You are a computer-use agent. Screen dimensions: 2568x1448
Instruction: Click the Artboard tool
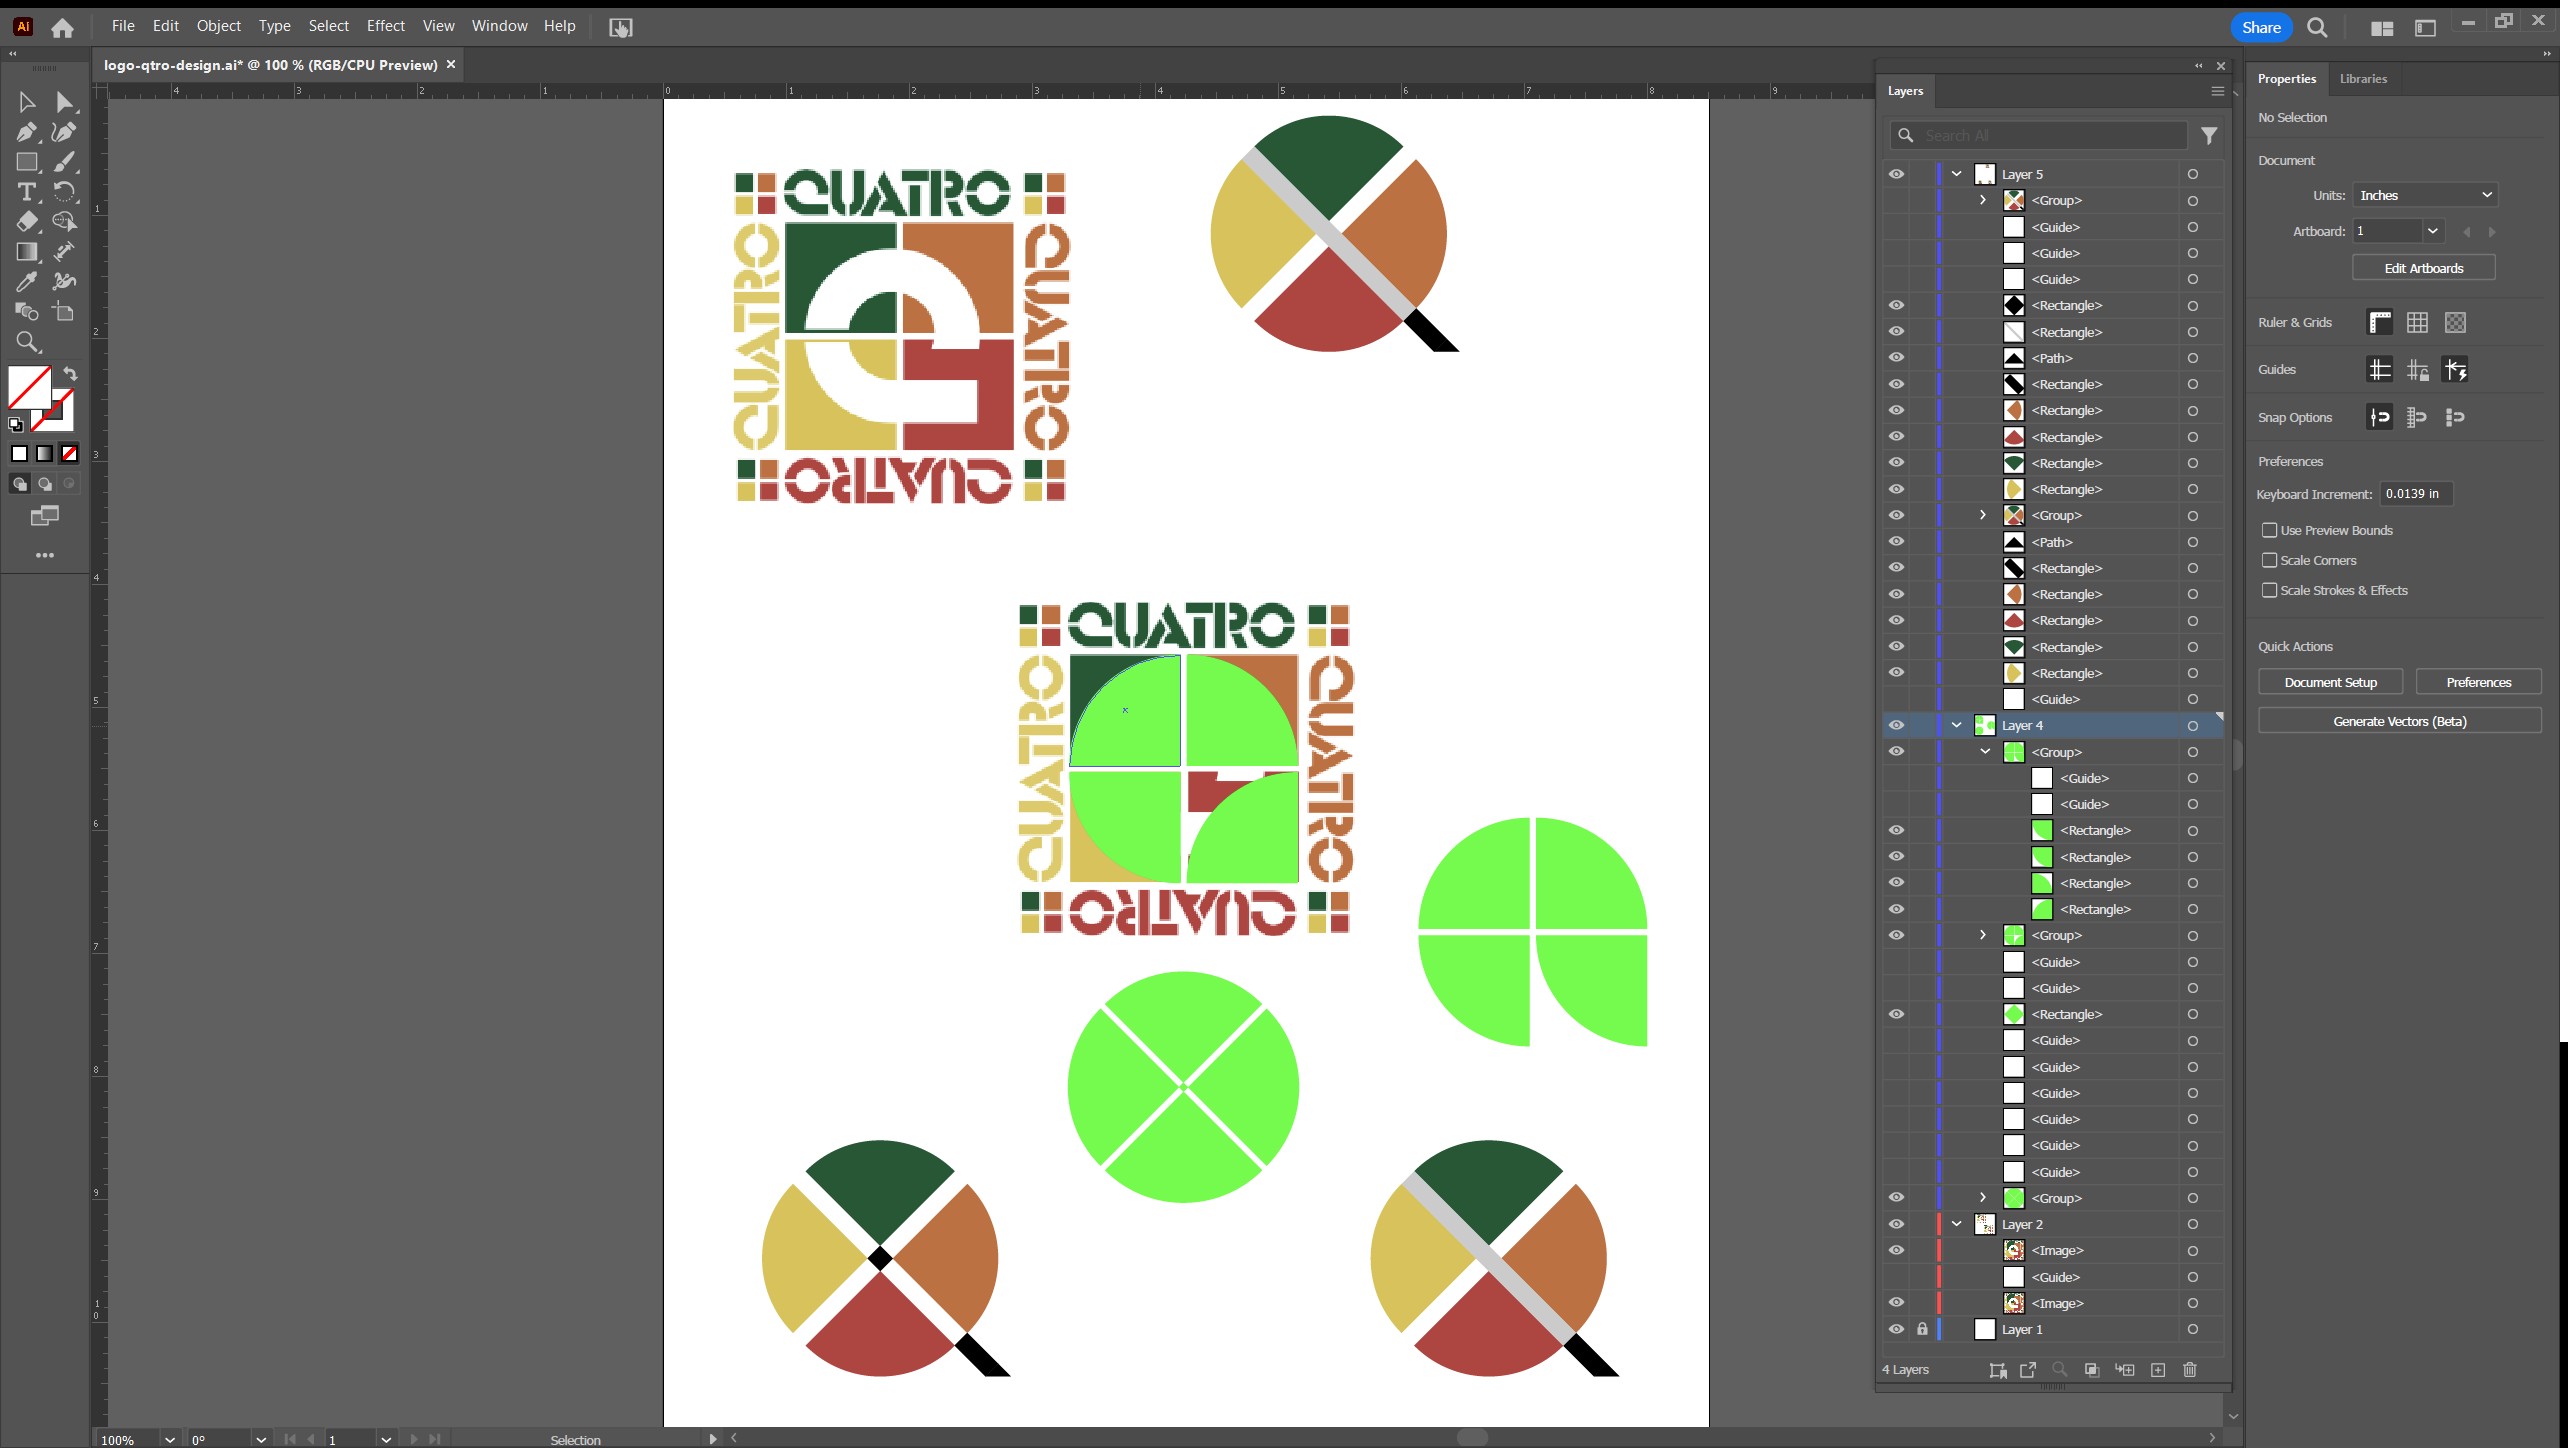[x=64, y=312]
